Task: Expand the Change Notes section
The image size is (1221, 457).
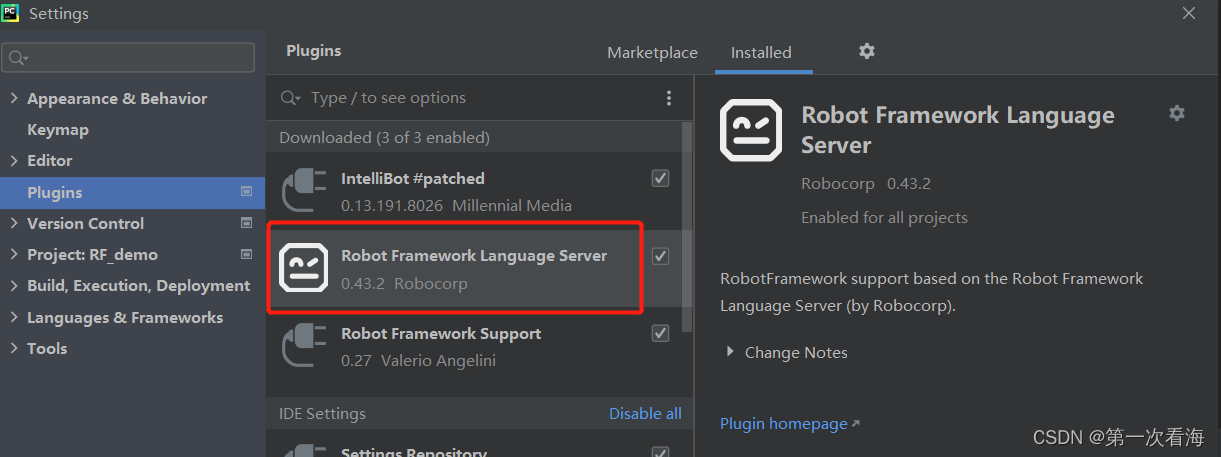Action: coord(730,352)
